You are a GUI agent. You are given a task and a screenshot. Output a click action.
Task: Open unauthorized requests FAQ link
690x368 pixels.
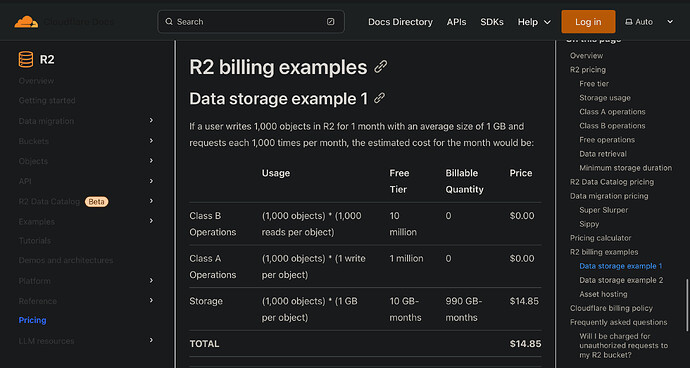click(624, 346)
